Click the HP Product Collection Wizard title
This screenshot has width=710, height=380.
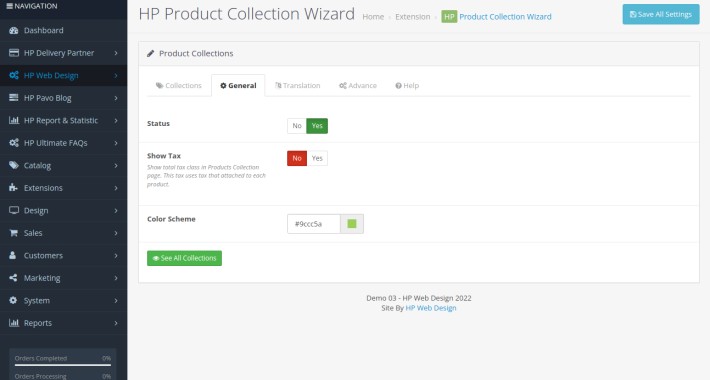pos(247,14)
